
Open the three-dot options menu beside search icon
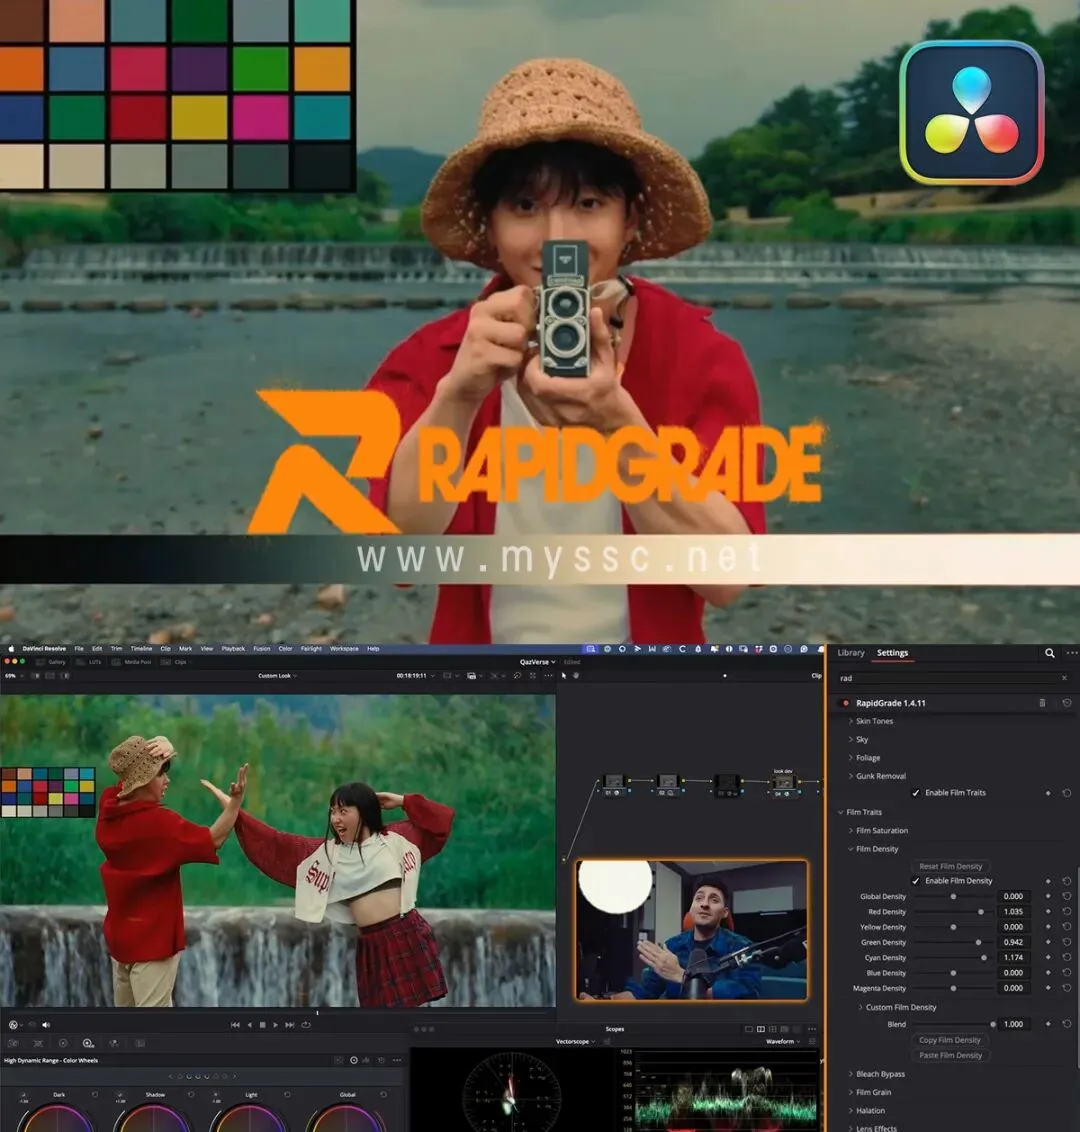(x=1071, y=653)
